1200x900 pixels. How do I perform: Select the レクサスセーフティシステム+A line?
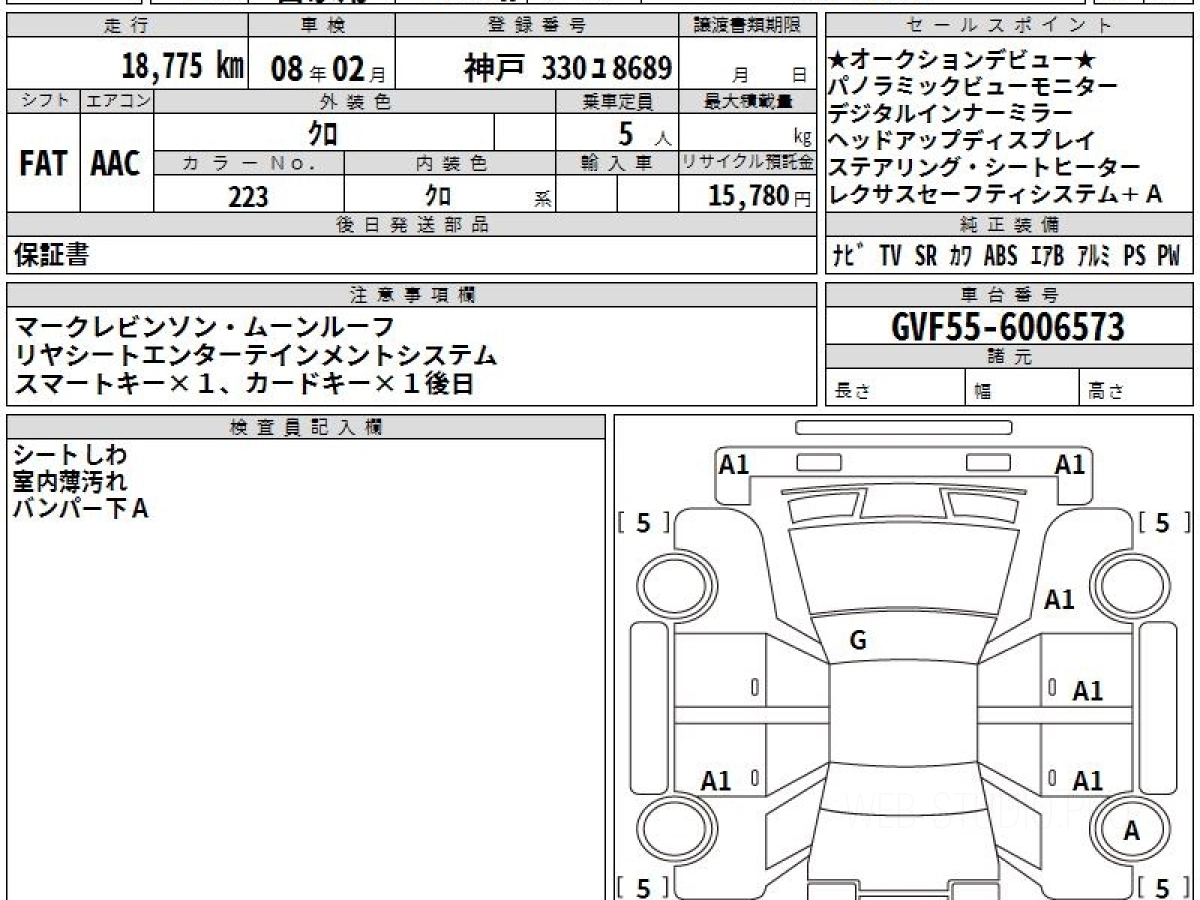tap(996, 195)
